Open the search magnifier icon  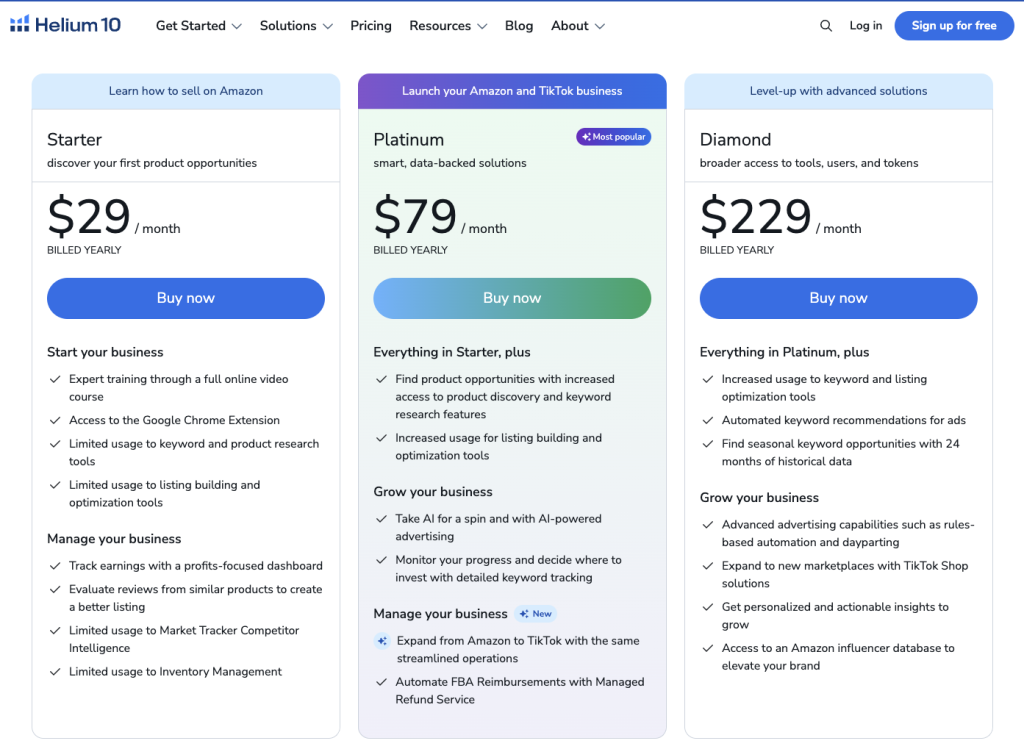[x=826, y=26]
